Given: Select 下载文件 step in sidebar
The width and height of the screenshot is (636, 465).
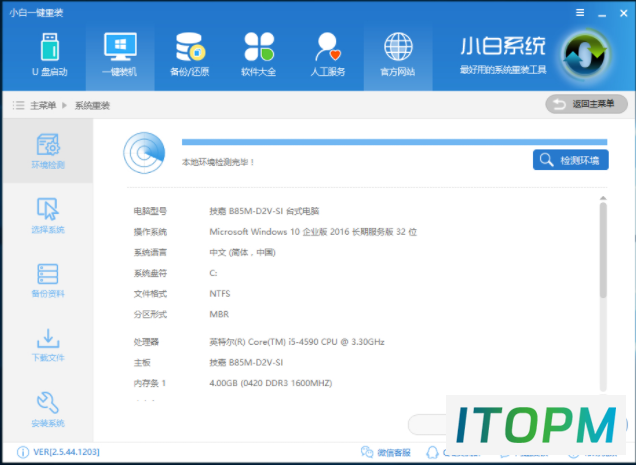Looking at the screenshot, I should pos(48,344).
